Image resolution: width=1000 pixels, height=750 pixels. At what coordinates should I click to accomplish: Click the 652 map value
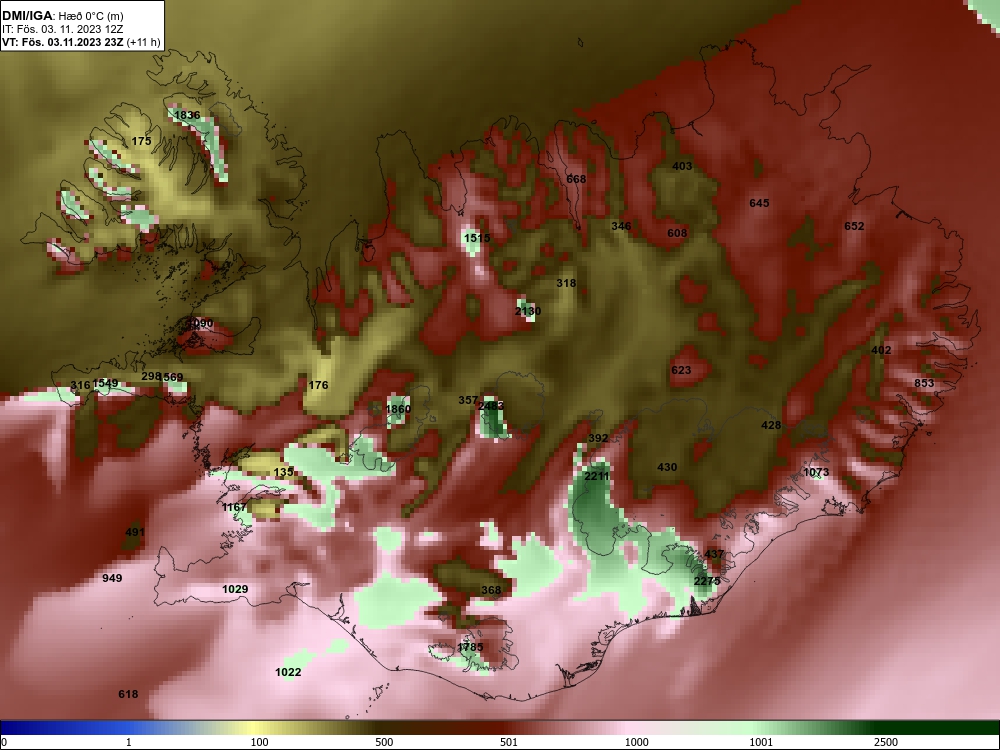854,226
